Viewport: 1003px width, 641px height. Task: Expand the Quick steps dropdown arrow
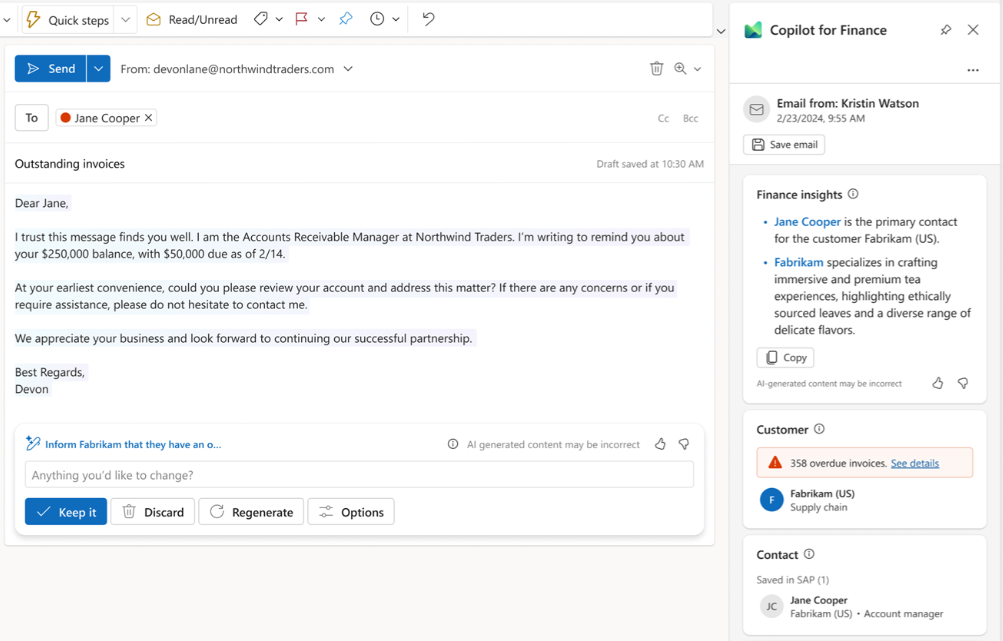tap(125, 20)
